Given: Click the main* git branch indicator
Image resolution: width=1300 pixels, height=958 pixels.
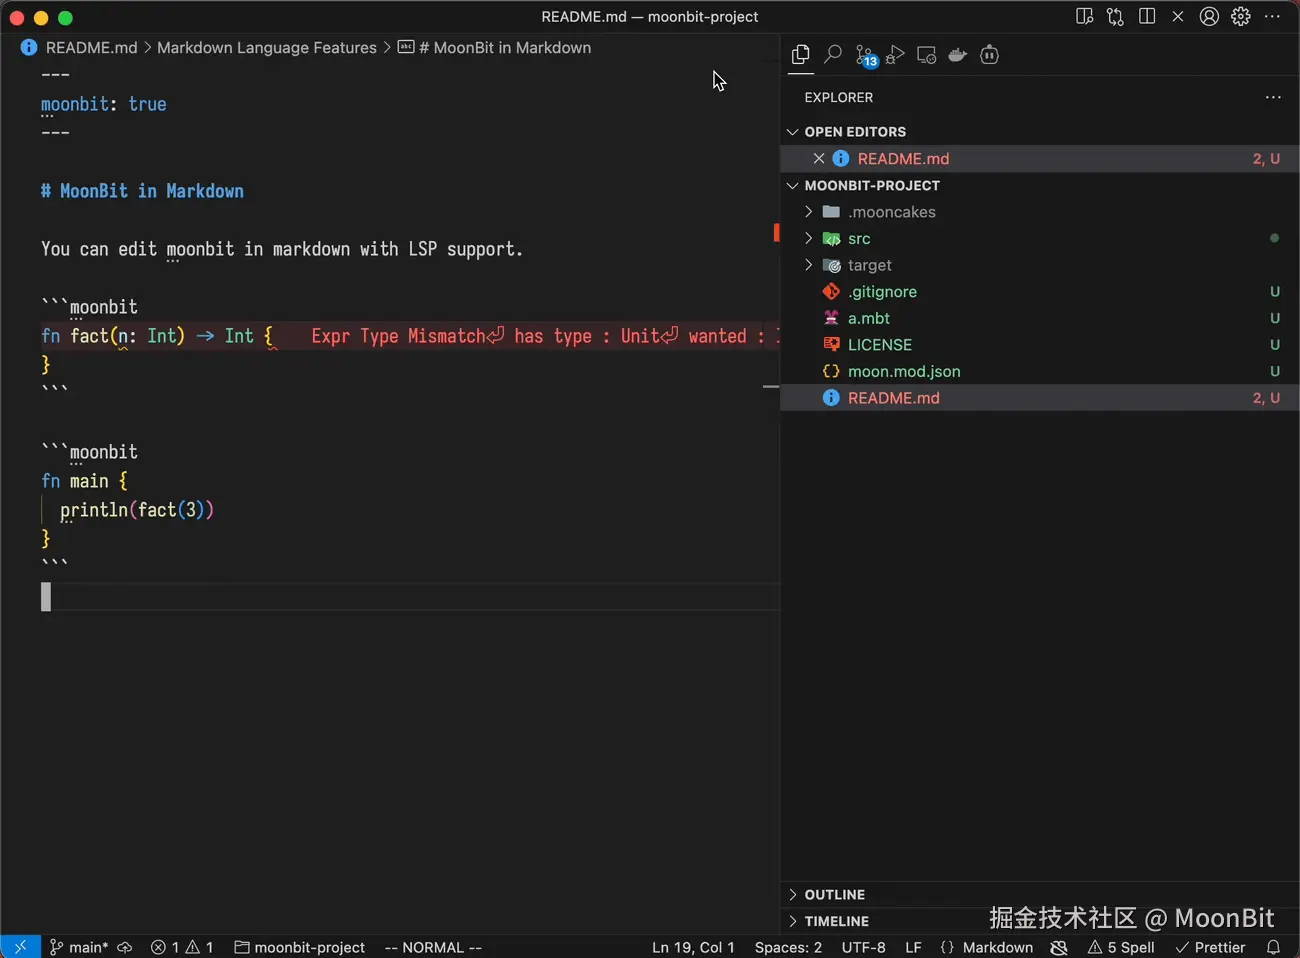Looking at the screenshot, I should [79, 947].
